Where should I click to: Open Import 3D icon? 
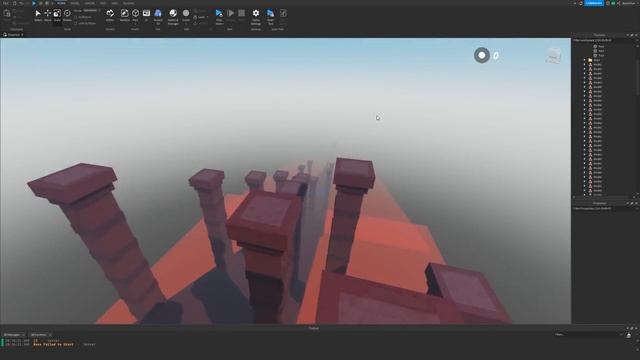click(158, 16)
